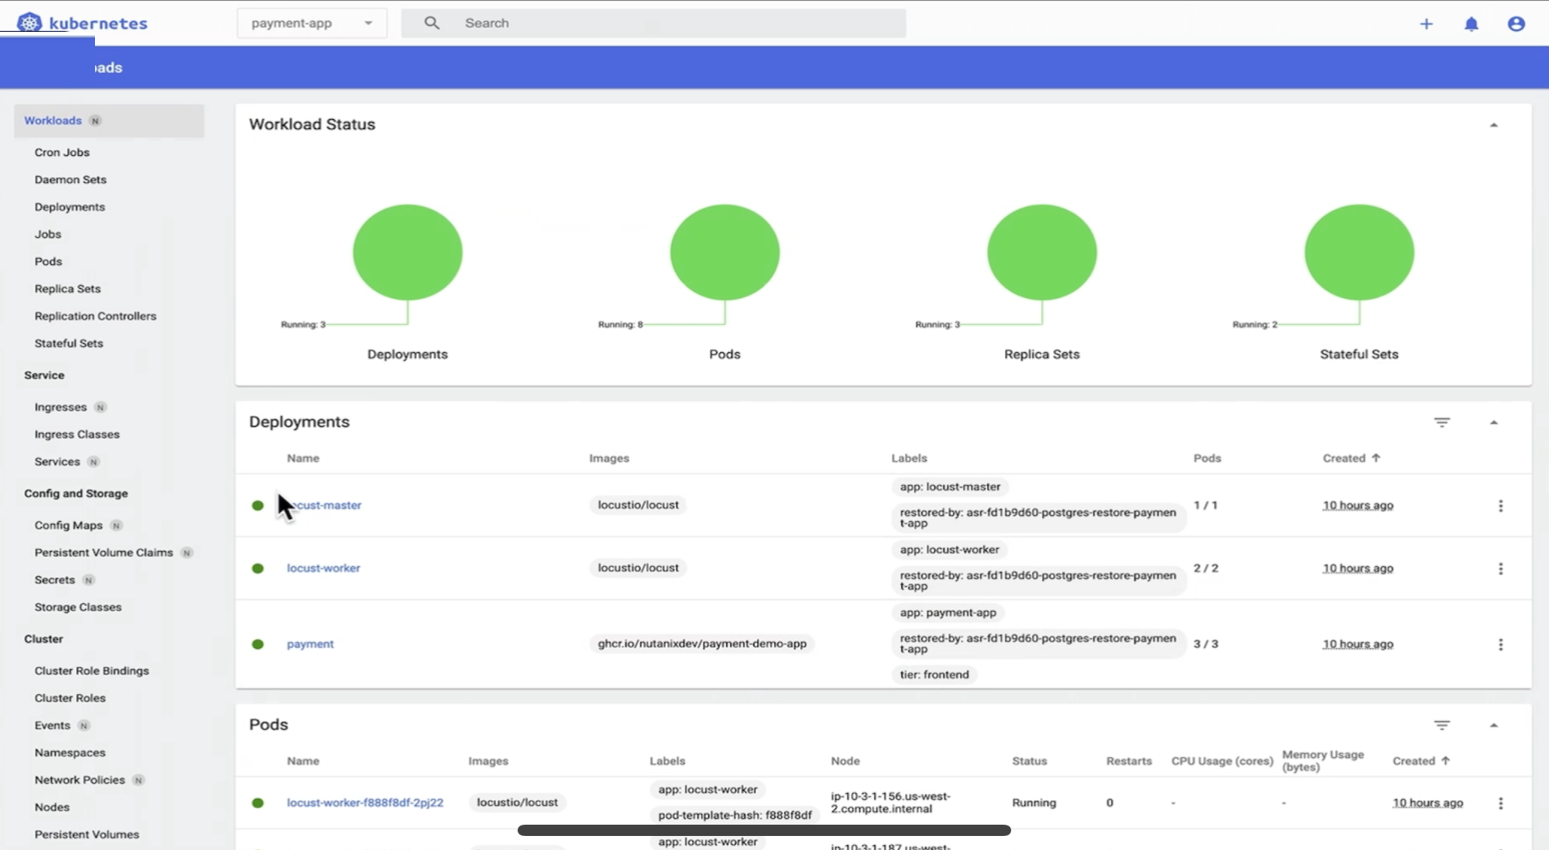
Task: Open Pods in the sidebar
Action: [x=48, y=261]
